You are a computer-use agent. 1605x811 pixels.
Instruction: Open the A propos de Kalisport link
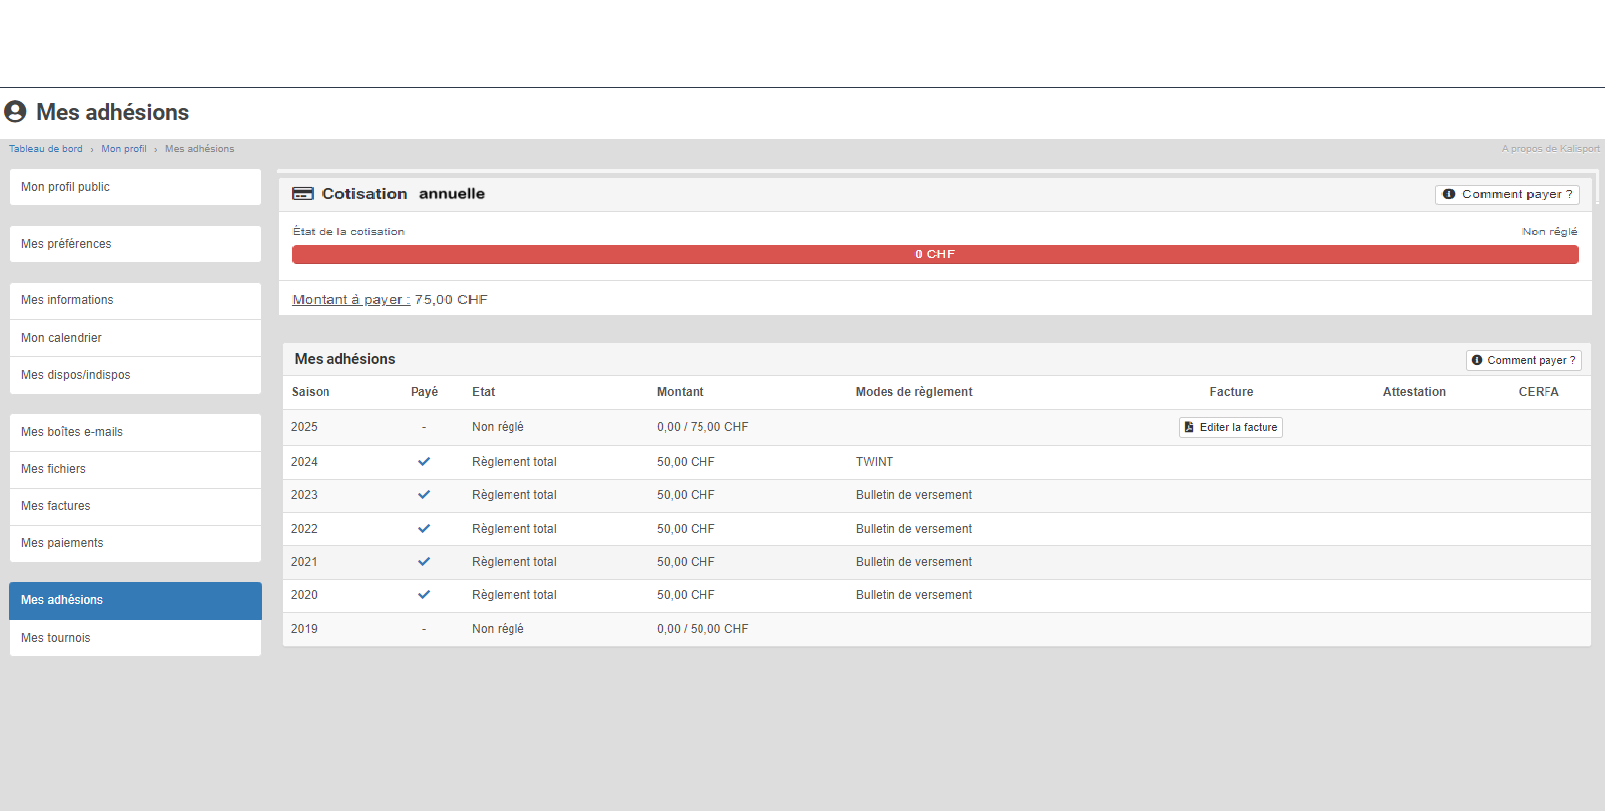click(1550, 149)
